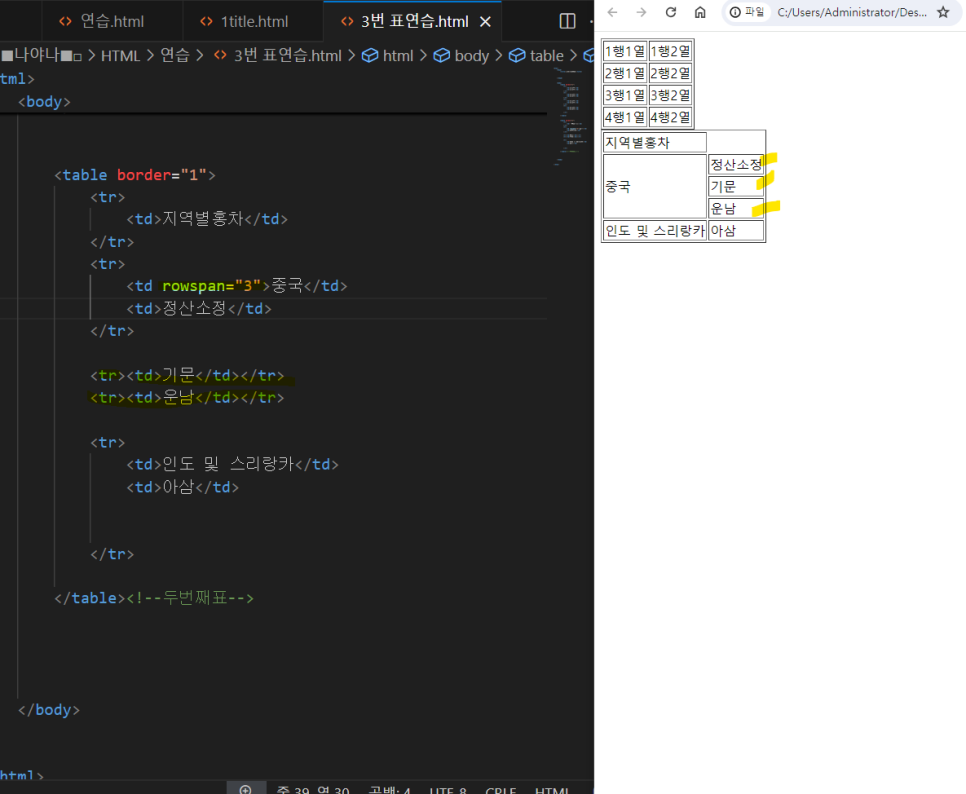Image resolution: width=966 pixels, height=794 pixels.
Task: Click the 줄 39, 열 30 cursor position
Action: point(313,790)
